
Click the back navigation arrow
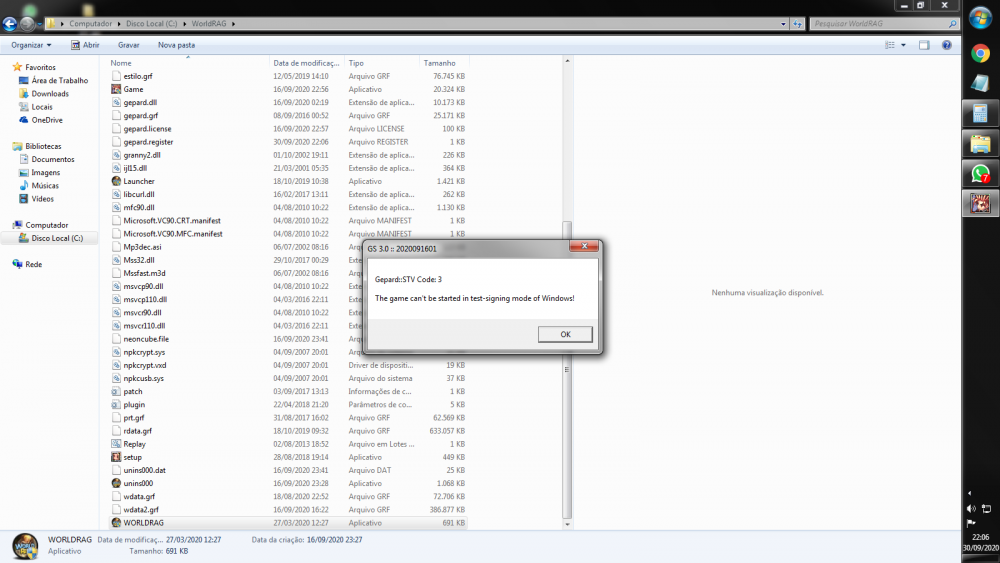pyautogui.click(x=10, y=24)
